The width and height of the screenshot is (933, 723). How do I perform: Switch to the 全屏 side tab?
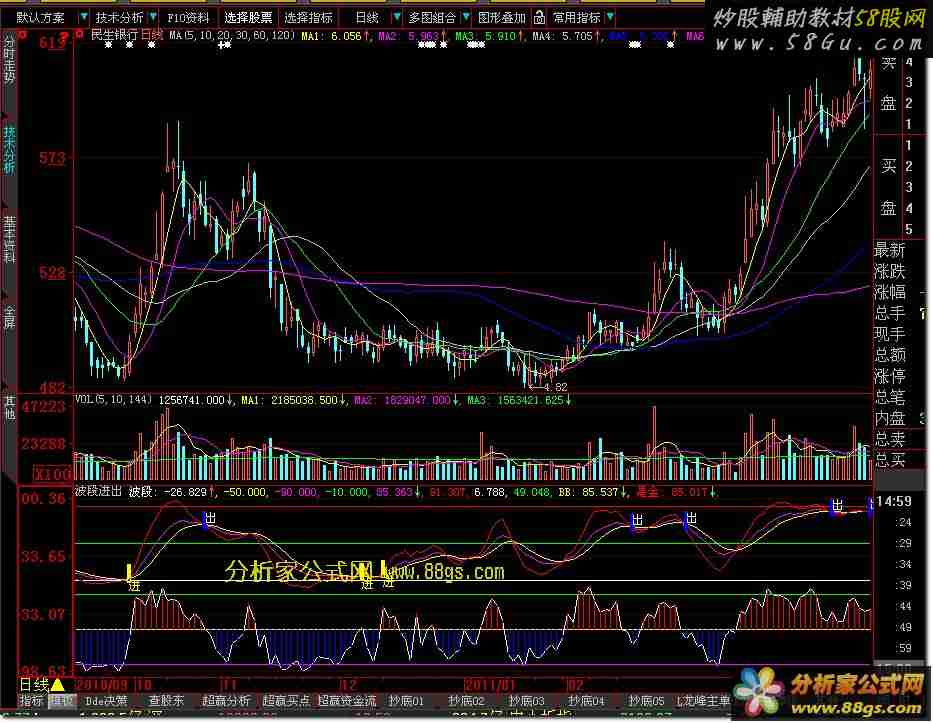(x=9, y=317)
